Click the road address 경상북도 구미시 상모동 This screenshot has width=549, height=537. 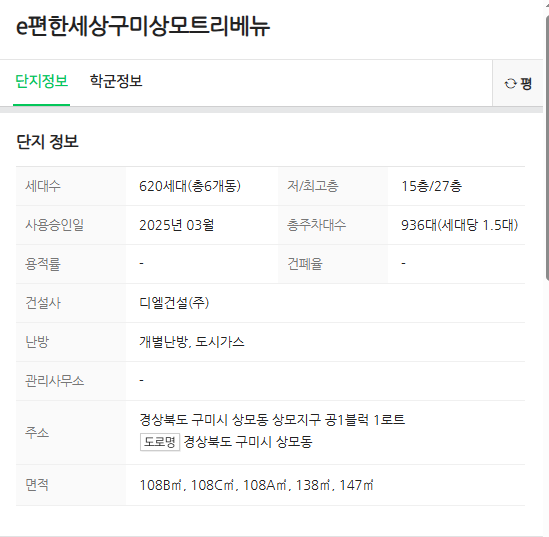(x=248, y=442)
